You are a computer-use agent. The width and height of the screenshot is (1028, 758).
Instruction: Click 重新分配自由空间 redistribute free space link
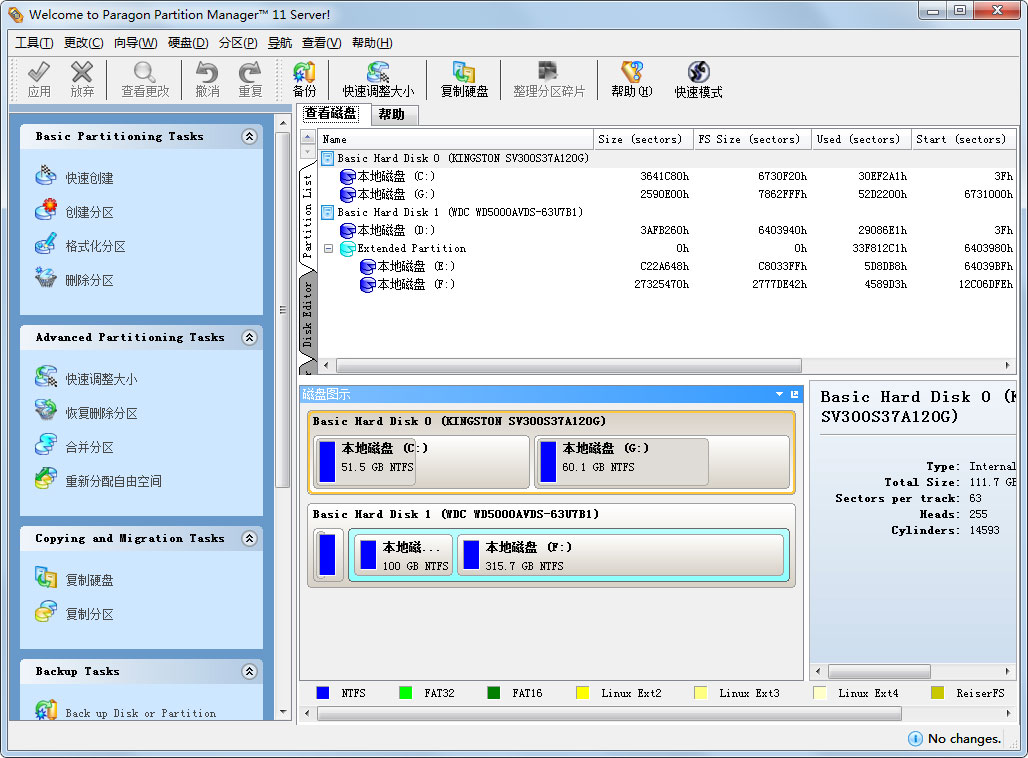point(112,481)
